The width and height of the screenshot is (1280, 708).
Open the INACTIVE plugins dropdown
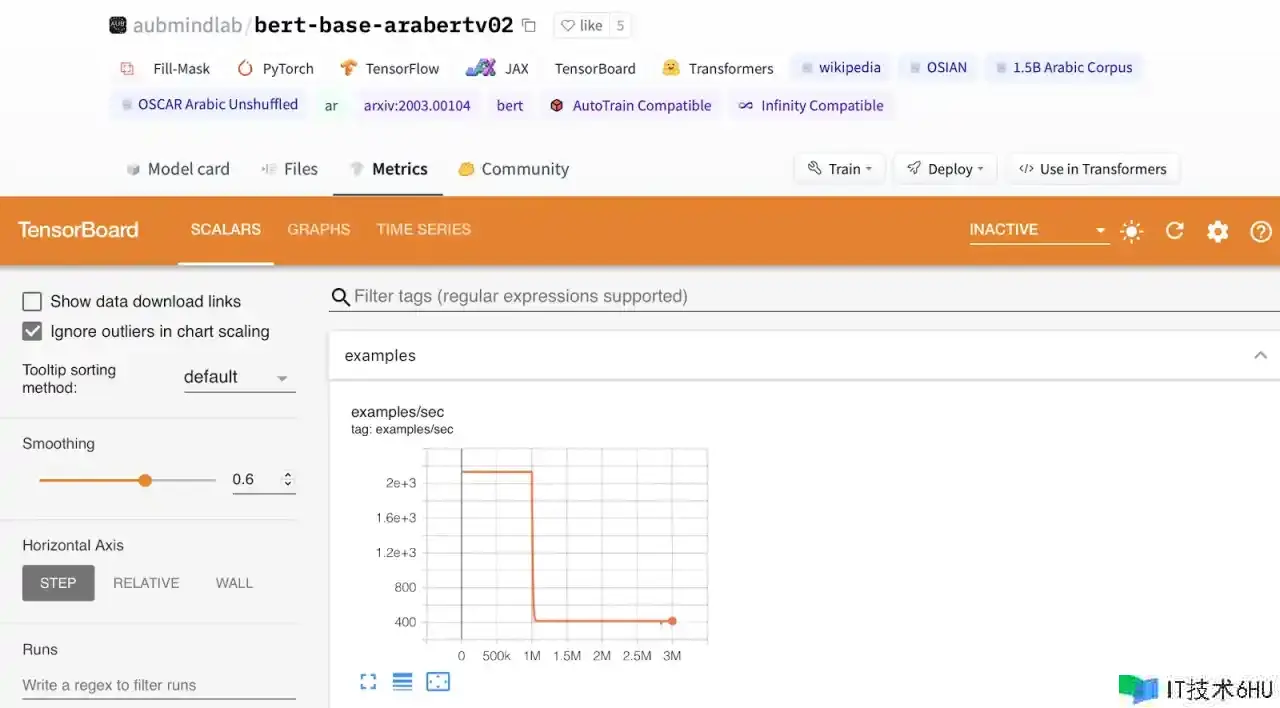coord(1038,230)
